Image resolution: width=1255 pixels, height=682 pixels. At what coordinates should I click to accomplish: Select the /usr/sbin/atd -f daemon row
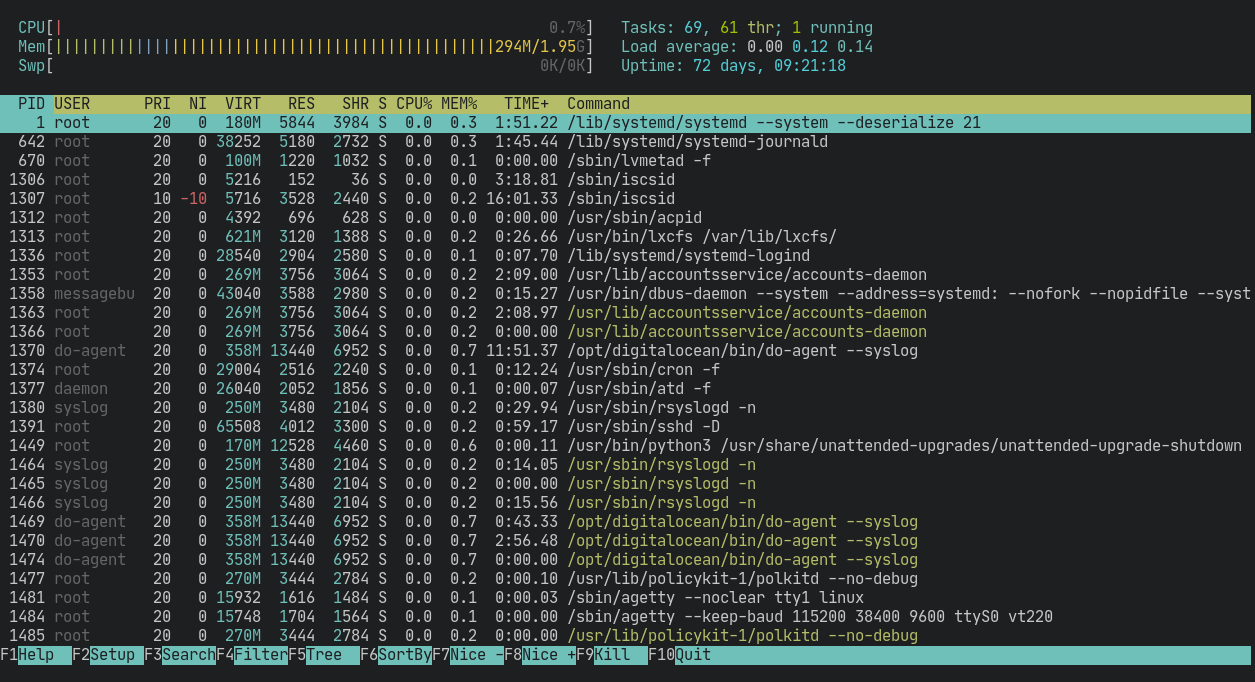[x=626, y=389]
